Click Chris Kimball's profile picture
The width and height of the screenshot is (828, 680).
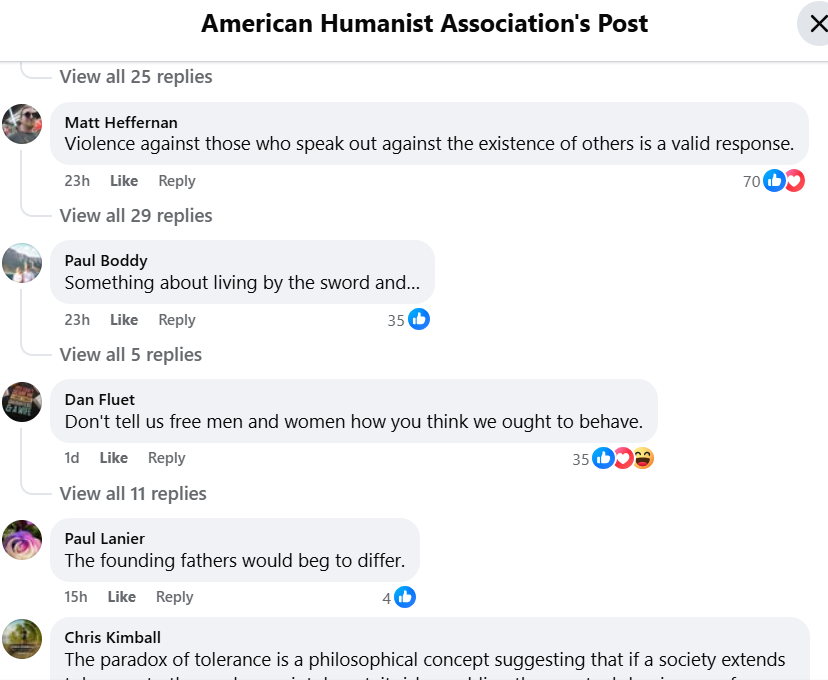click(x=22, y=639)
